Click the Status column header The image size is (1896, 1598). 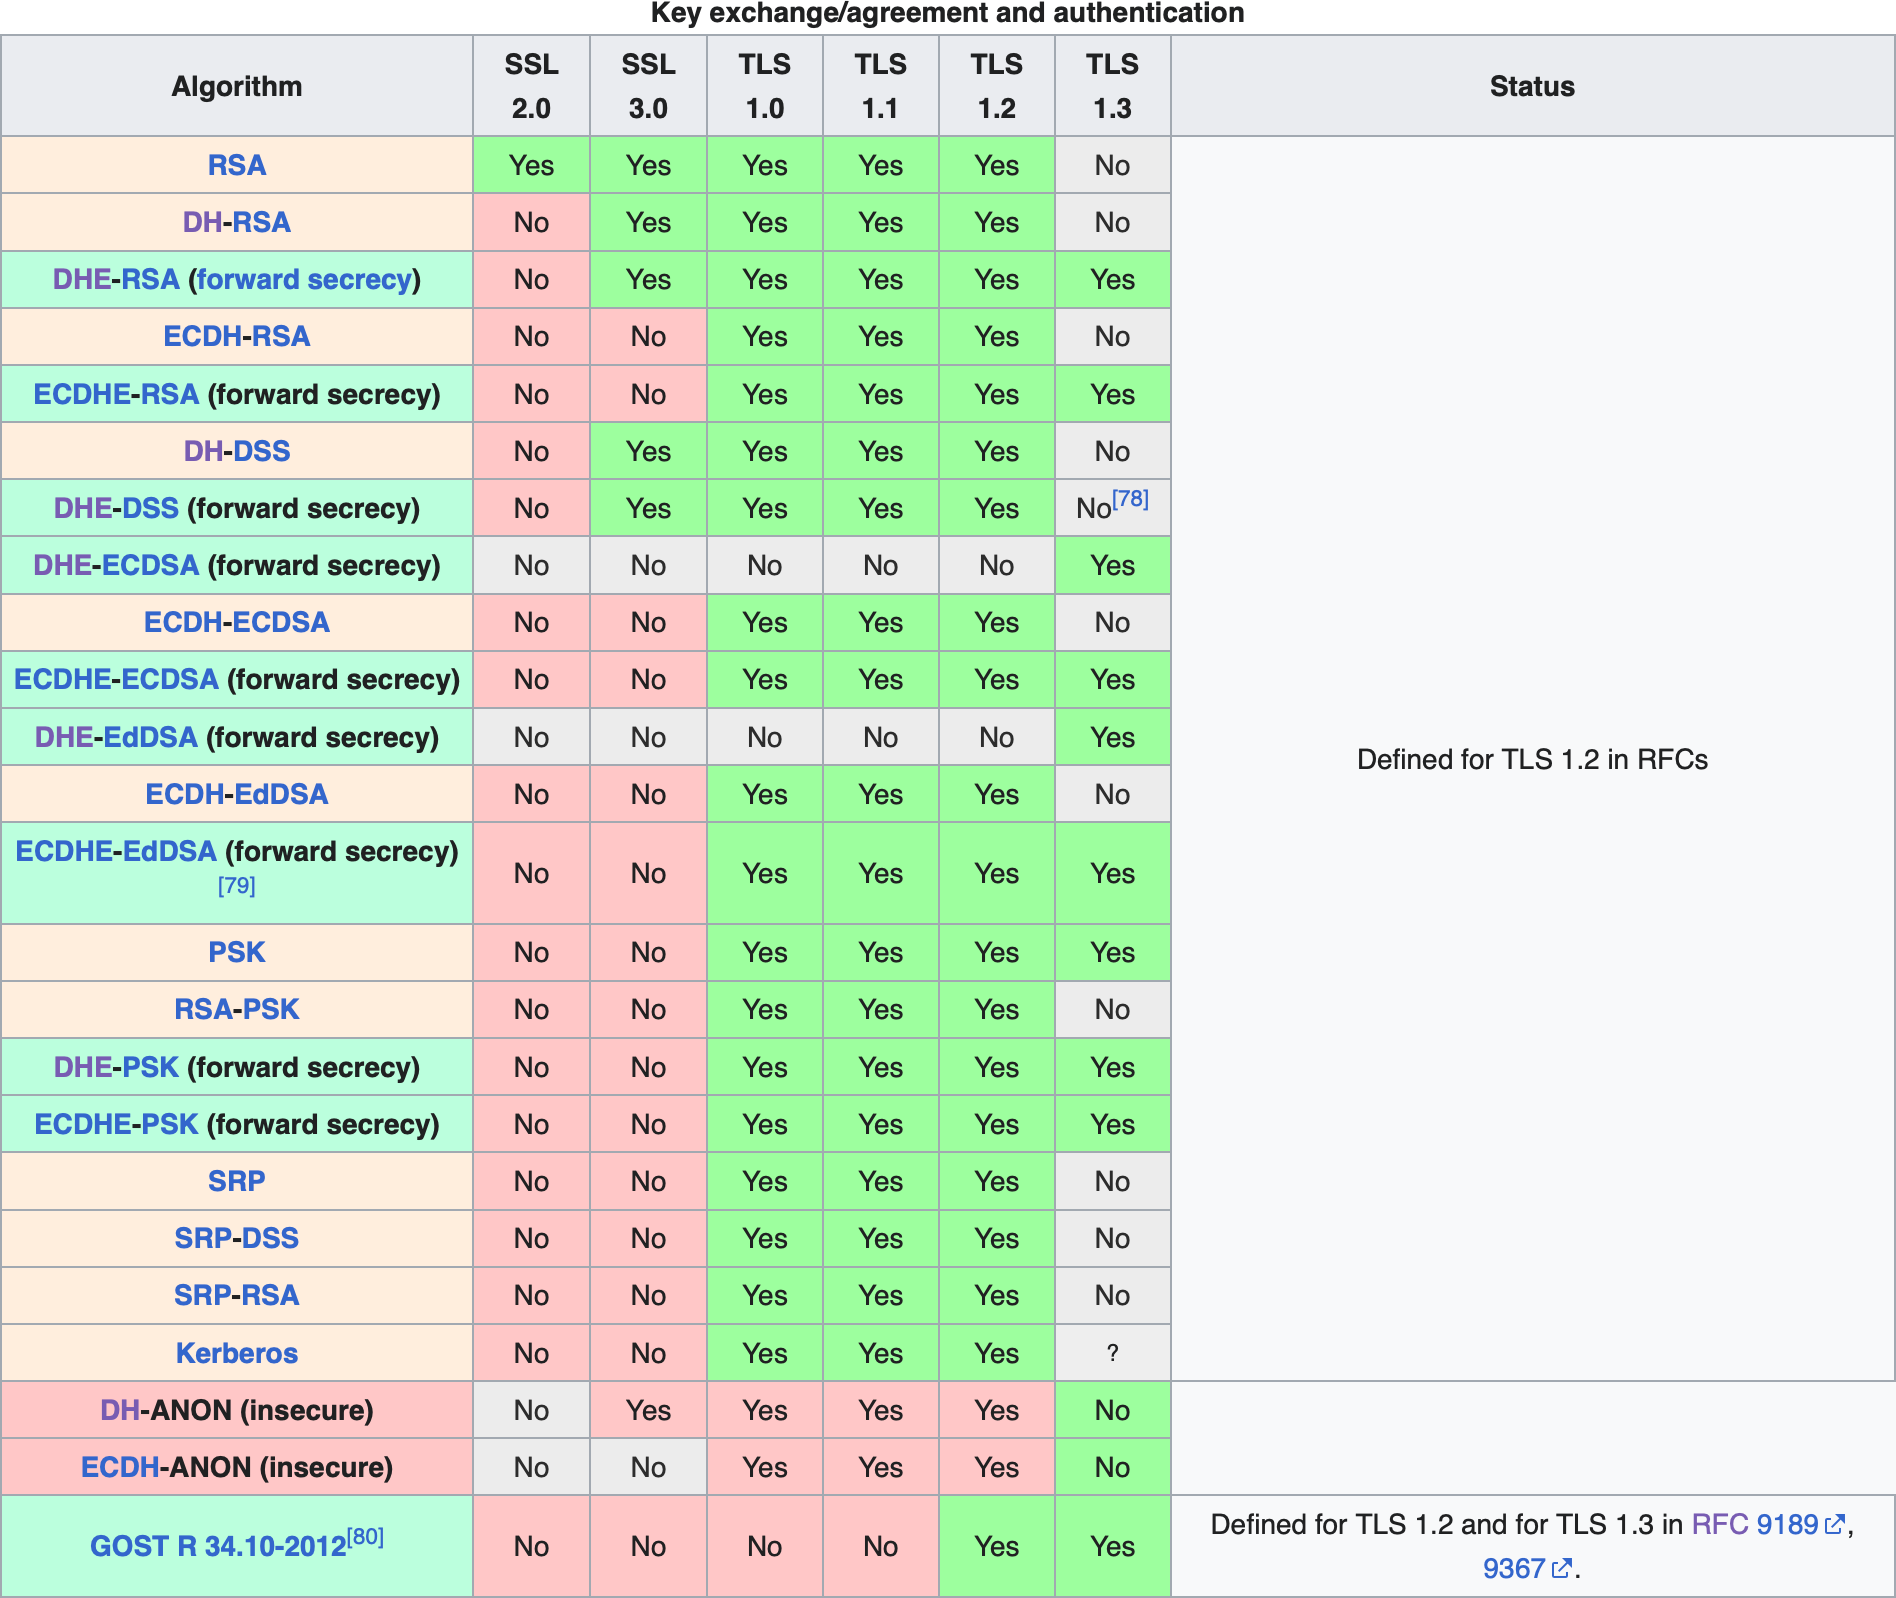click(x=1532, y=86)
